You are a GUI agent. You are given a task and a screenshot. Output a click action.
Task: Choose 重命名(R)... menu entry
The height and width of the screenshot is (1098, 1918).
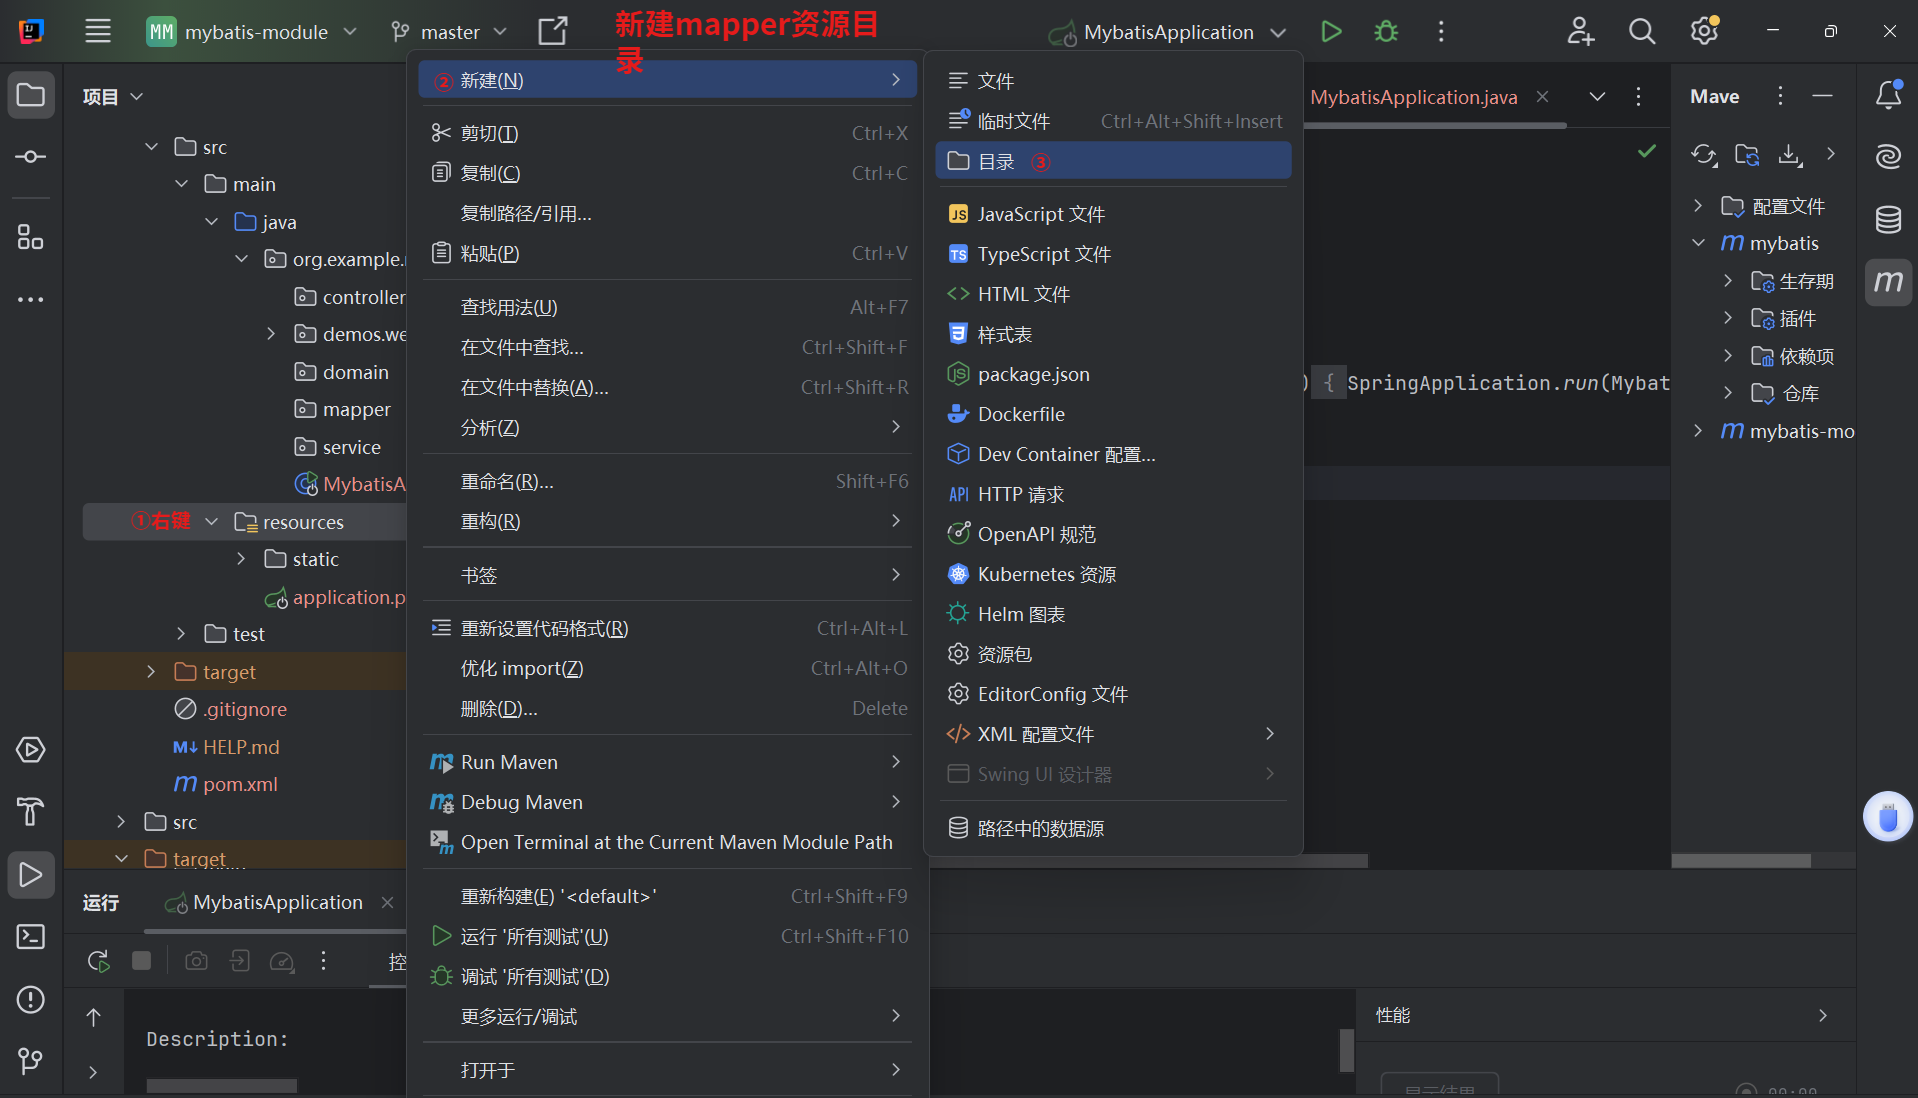(667, 482)
